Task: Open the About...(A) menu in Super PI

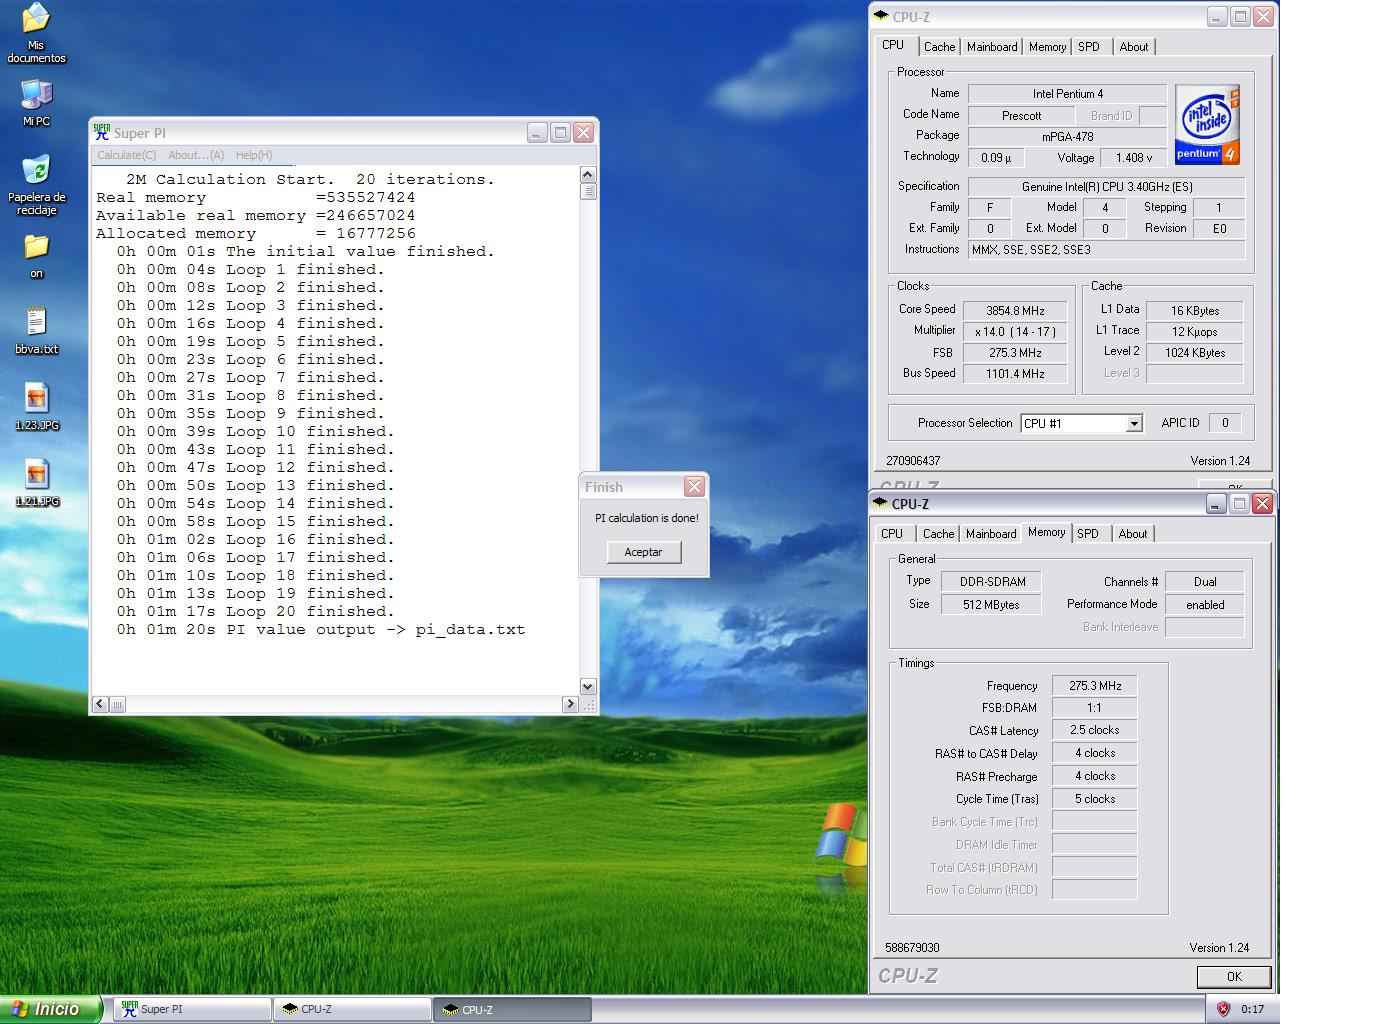Action: tap(196, 155)
